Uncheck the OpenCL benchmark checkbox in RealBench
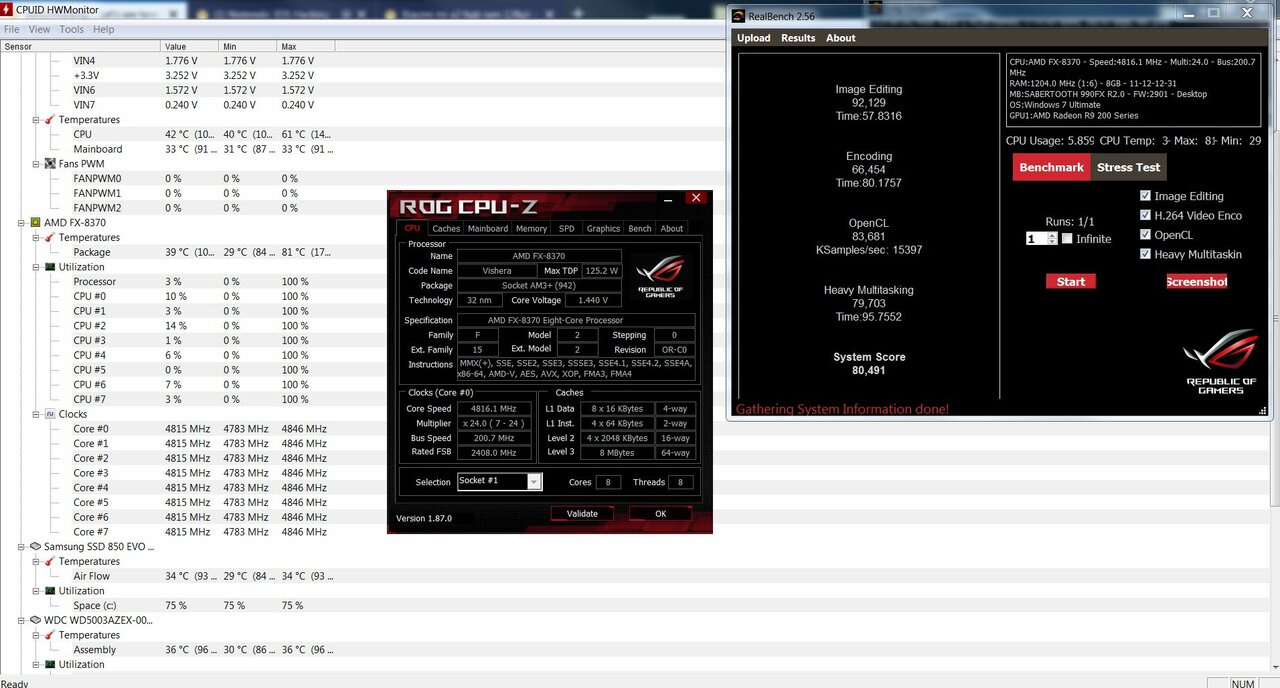Image resolution: width=1280 pixels, height=688 pixels. [x=1146, y=235]
